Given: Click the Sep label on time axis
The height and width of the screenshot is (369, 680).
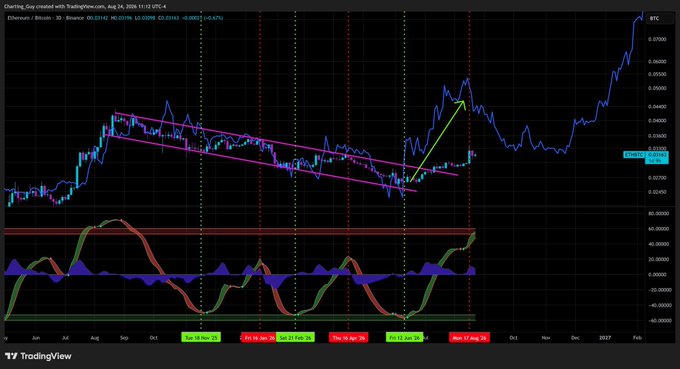Looking at the screenshot, I should click(124, 337).
